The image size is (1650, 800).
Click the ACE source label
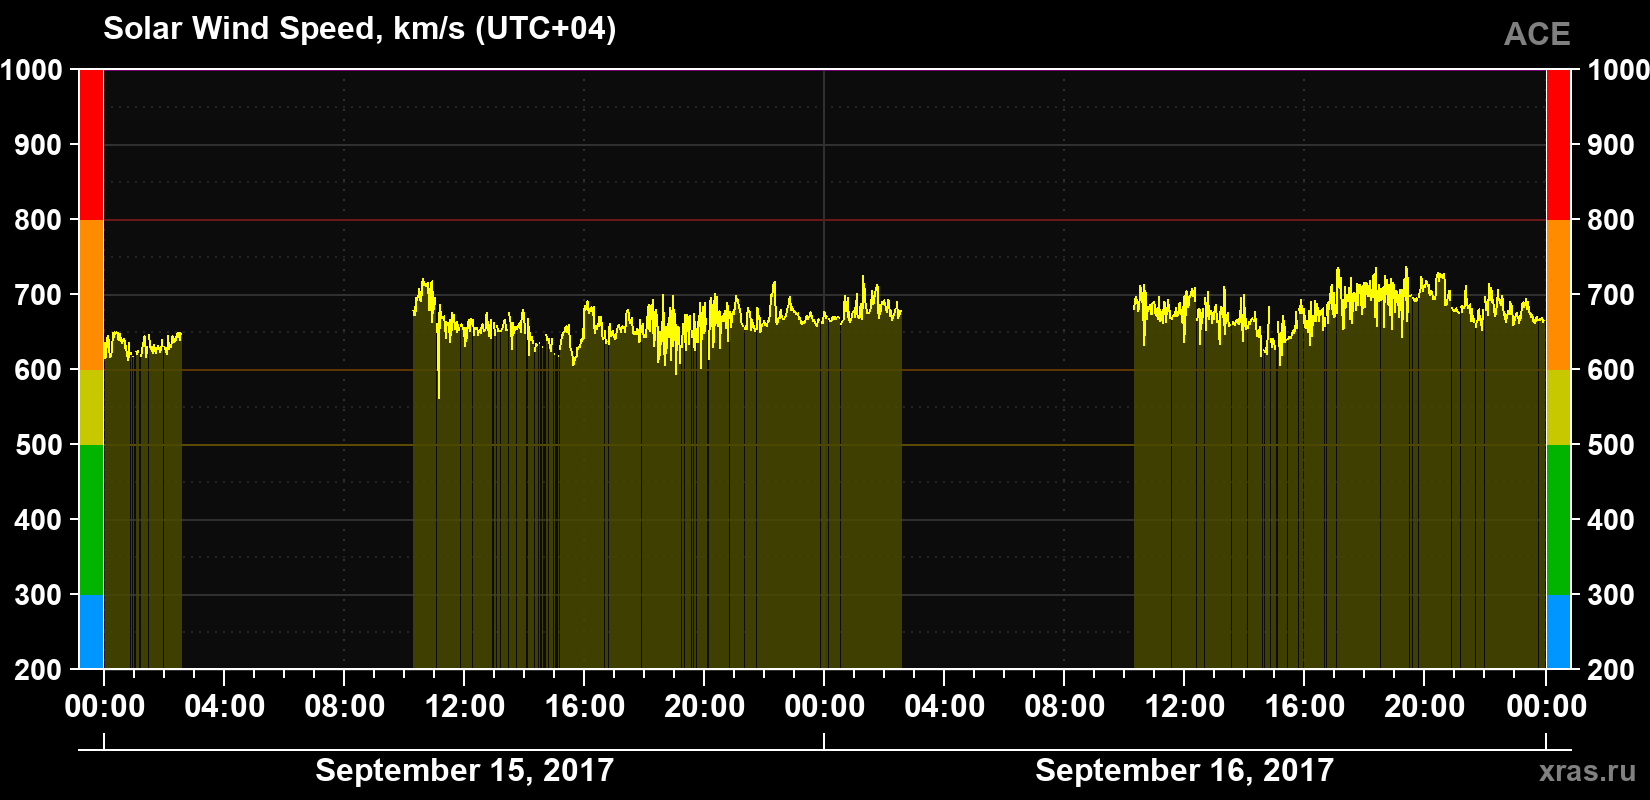point(1537,34)
